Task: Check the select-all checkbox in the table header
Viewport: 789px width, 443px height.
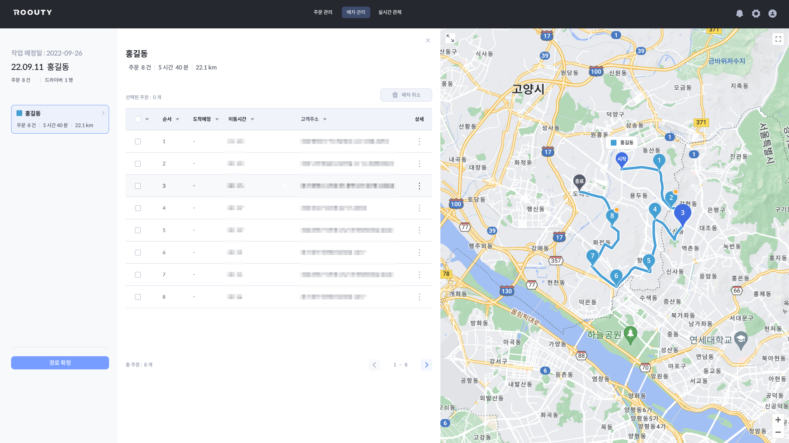Action: (138, 119)
